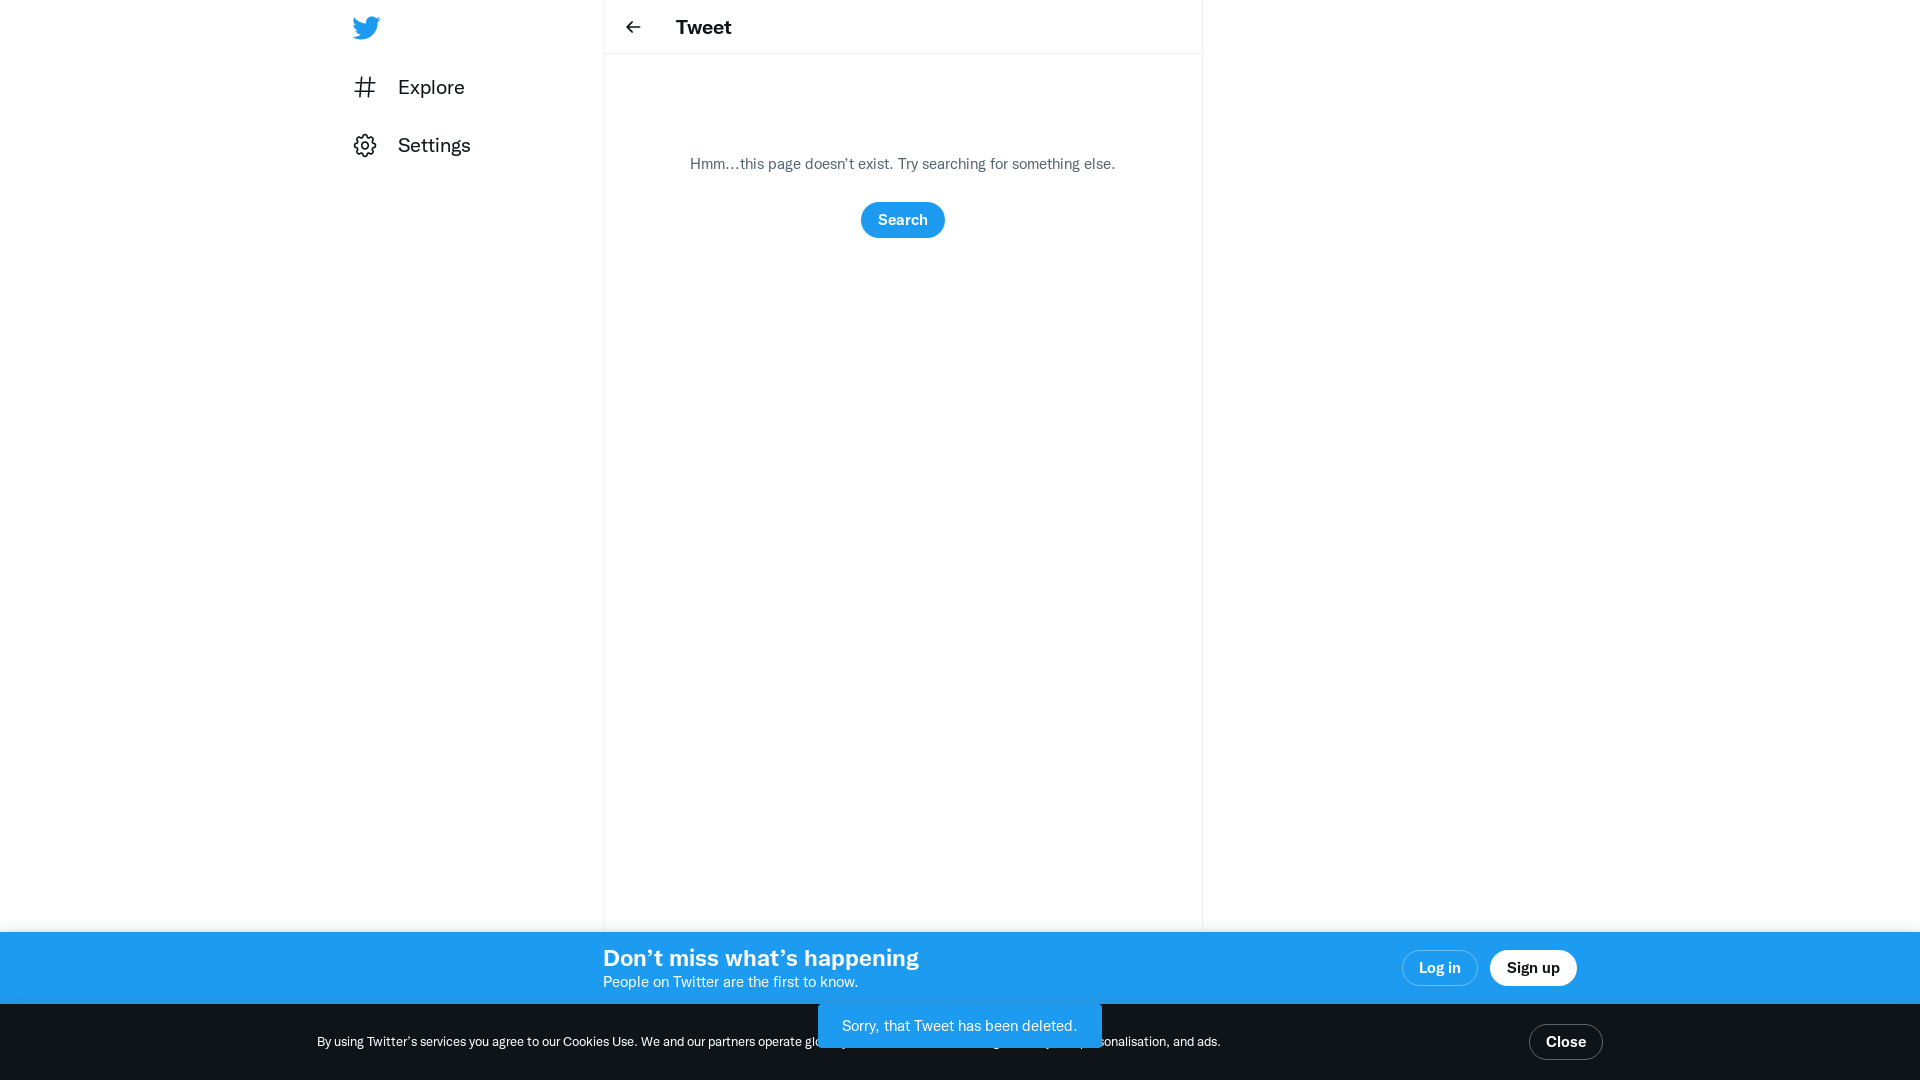The width and height of the screenshot is (1920, 1080).
Task: Click the Log in button
Action: [x=1439, y=968]
